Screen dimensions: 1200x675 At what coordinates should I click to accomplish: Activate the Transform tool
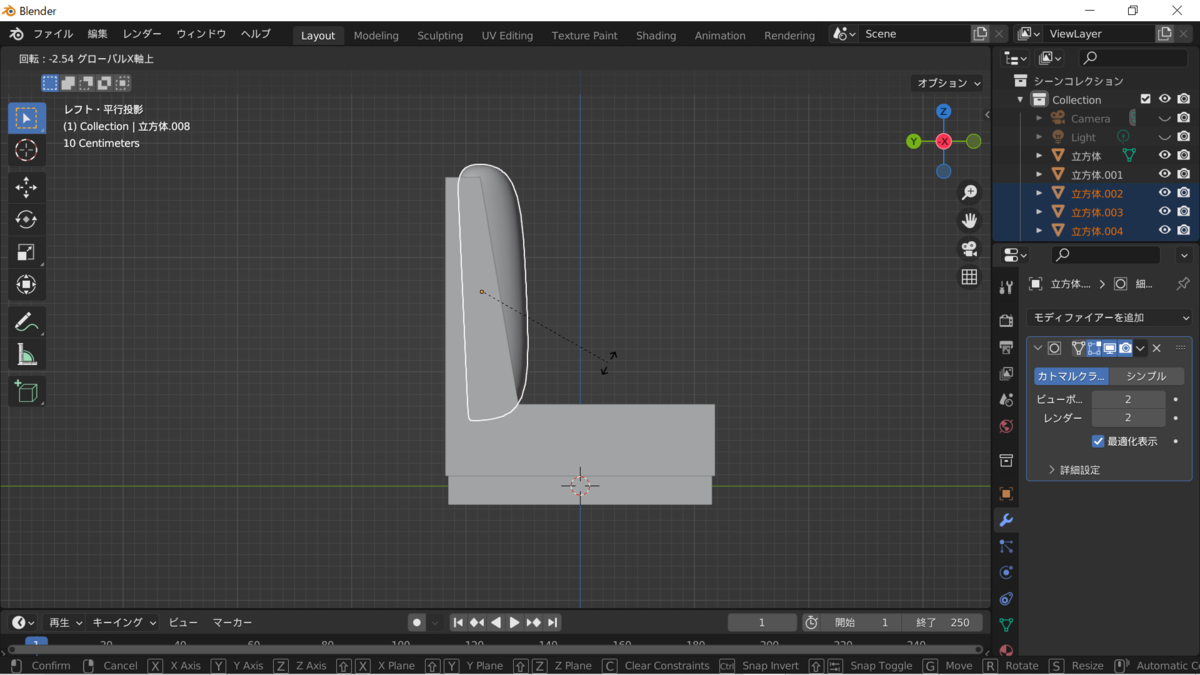[27, 285]
